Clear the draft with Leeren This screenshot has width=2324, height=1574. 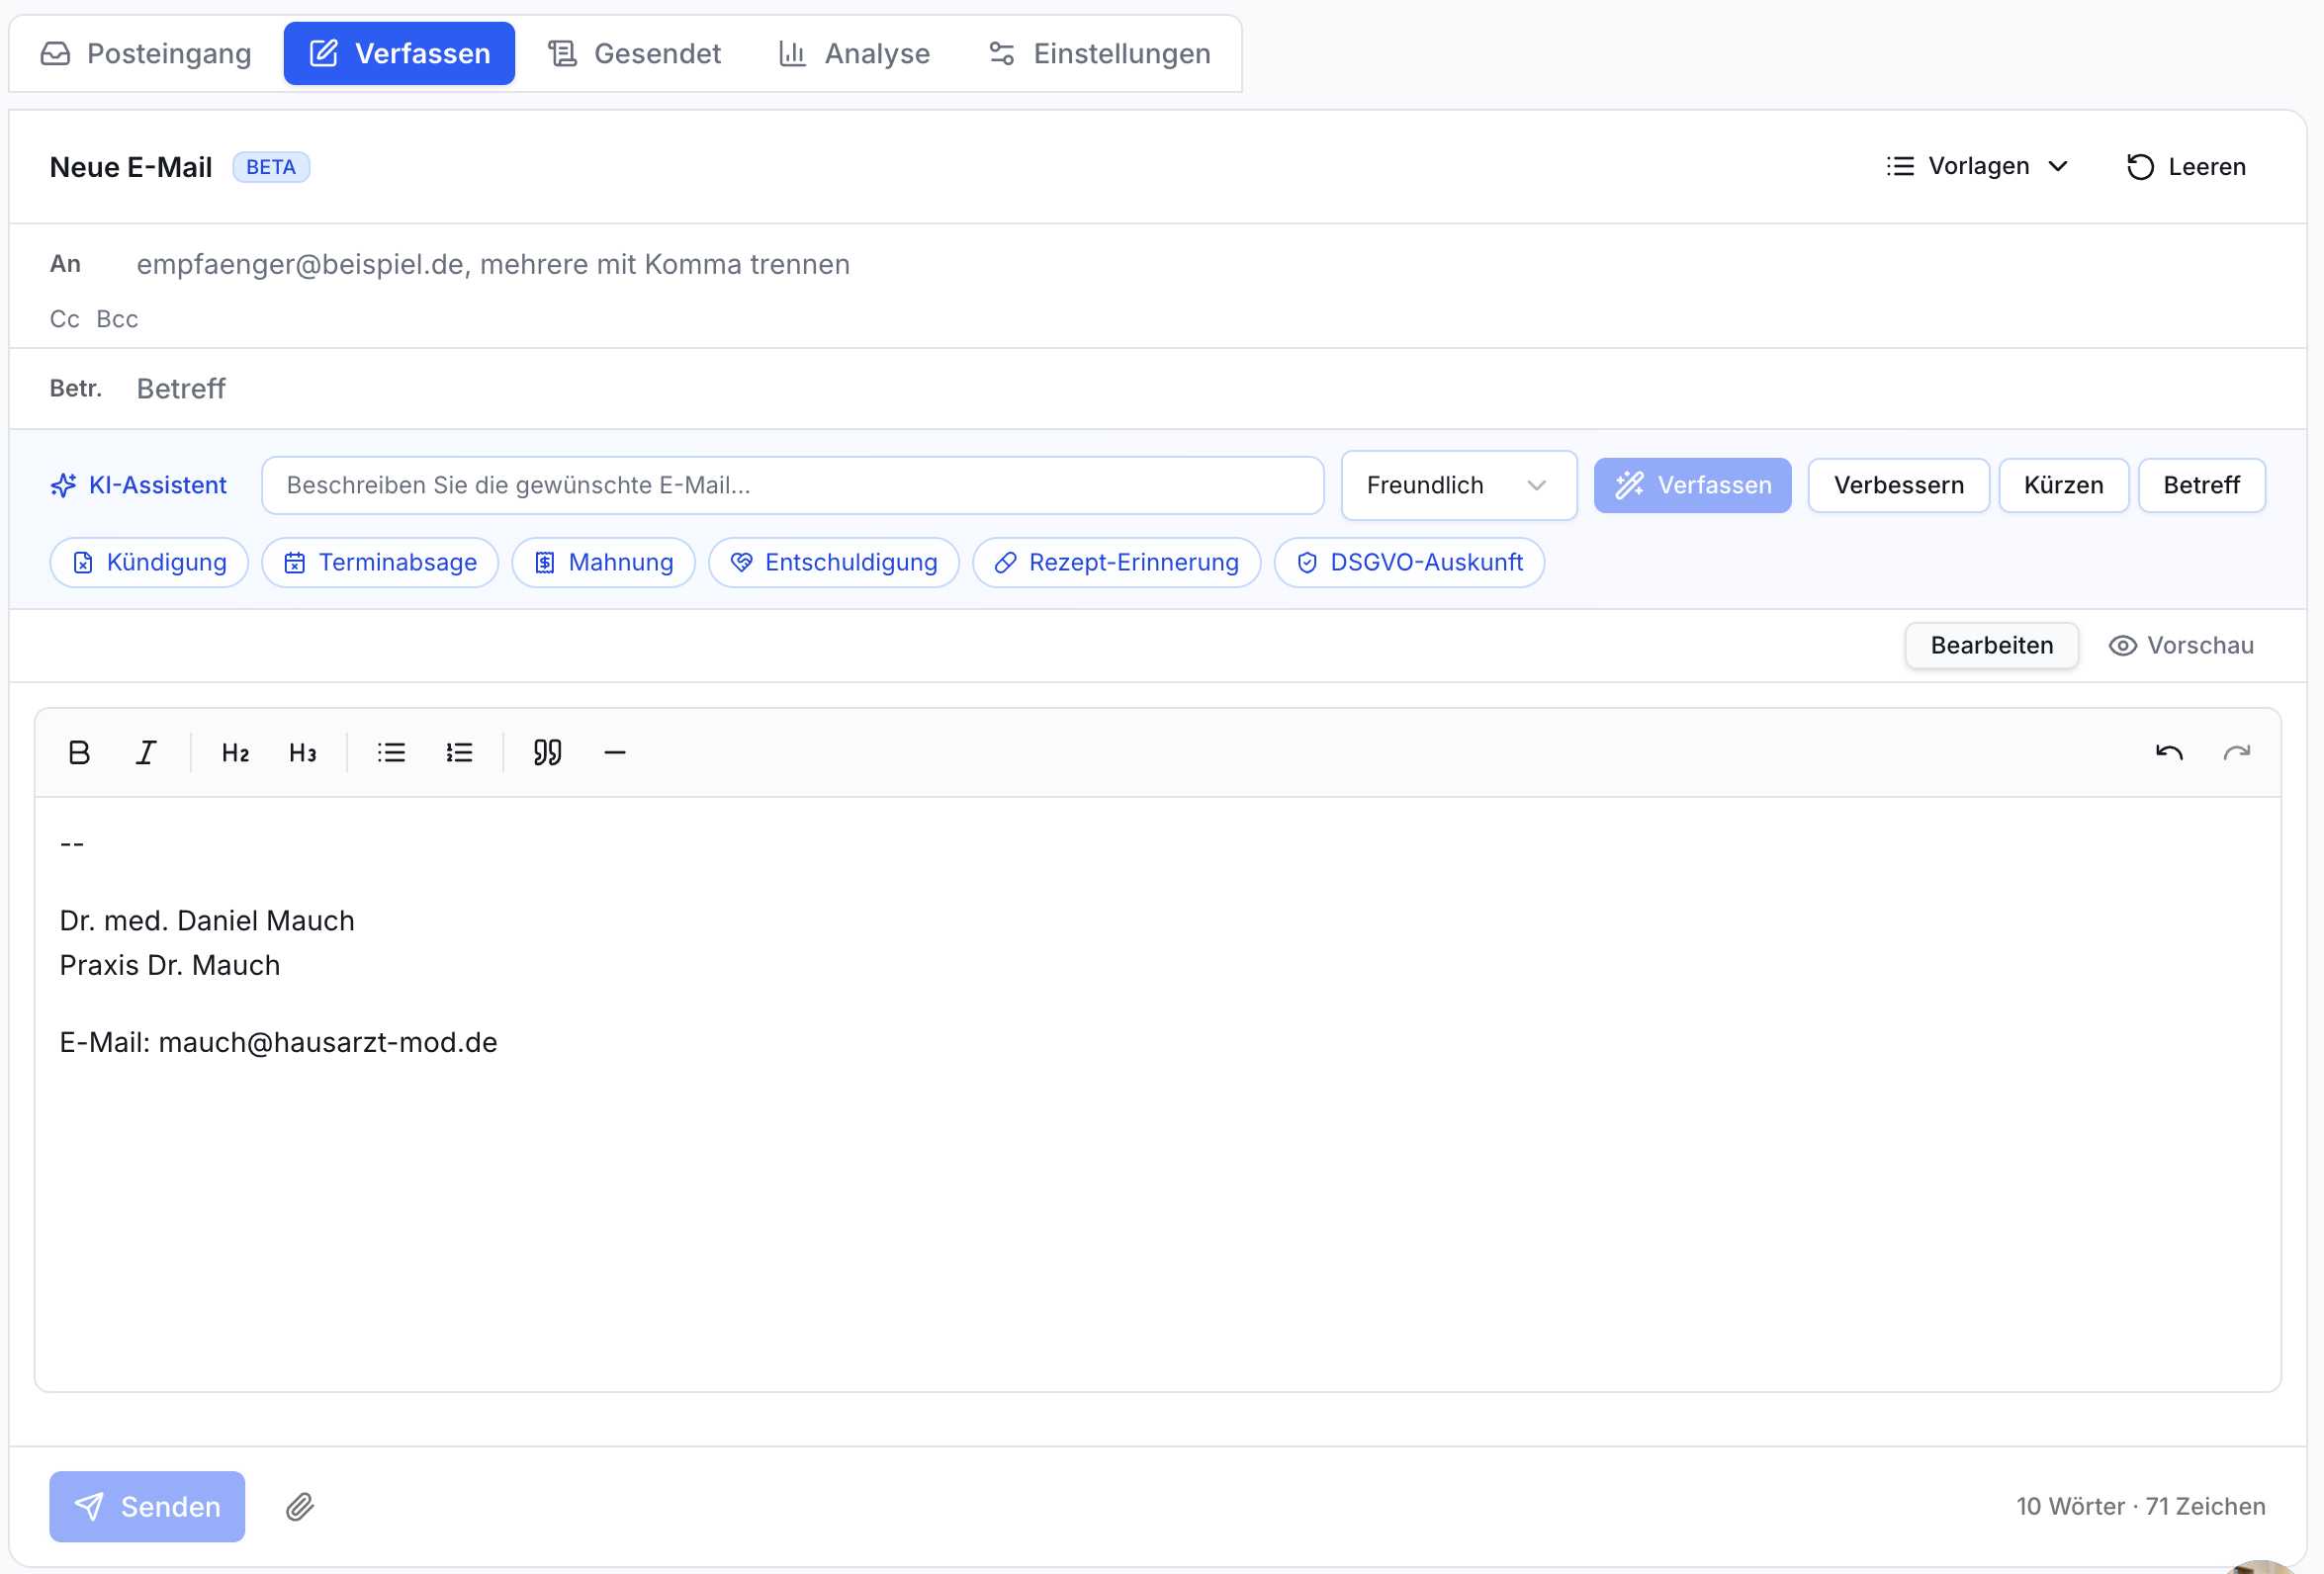[x=2186, y=166]
